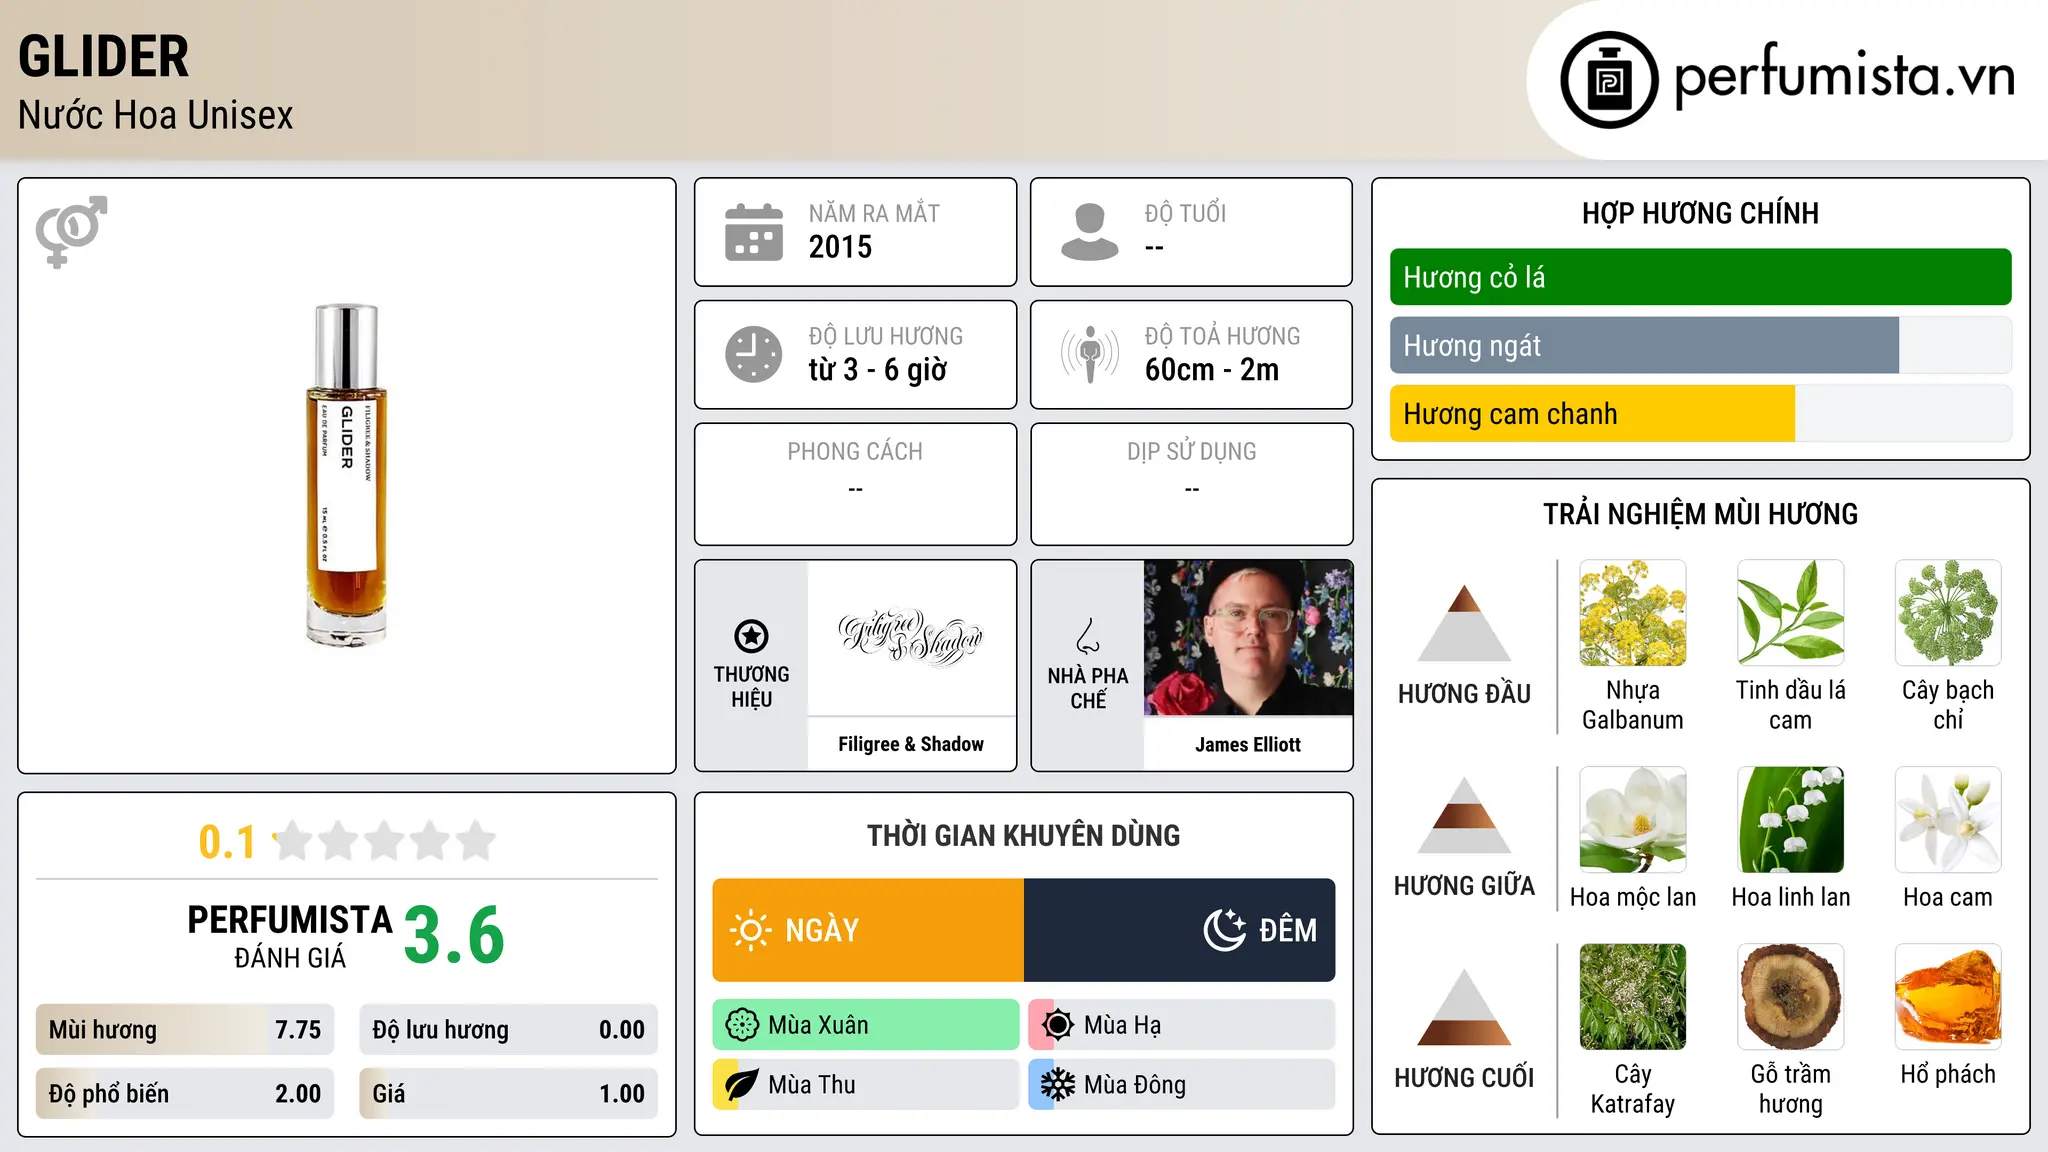The height and width of the screenshot is (1152, 2048).
Task: Click the unisex gender symbol icon
Action: coord(71,231)
